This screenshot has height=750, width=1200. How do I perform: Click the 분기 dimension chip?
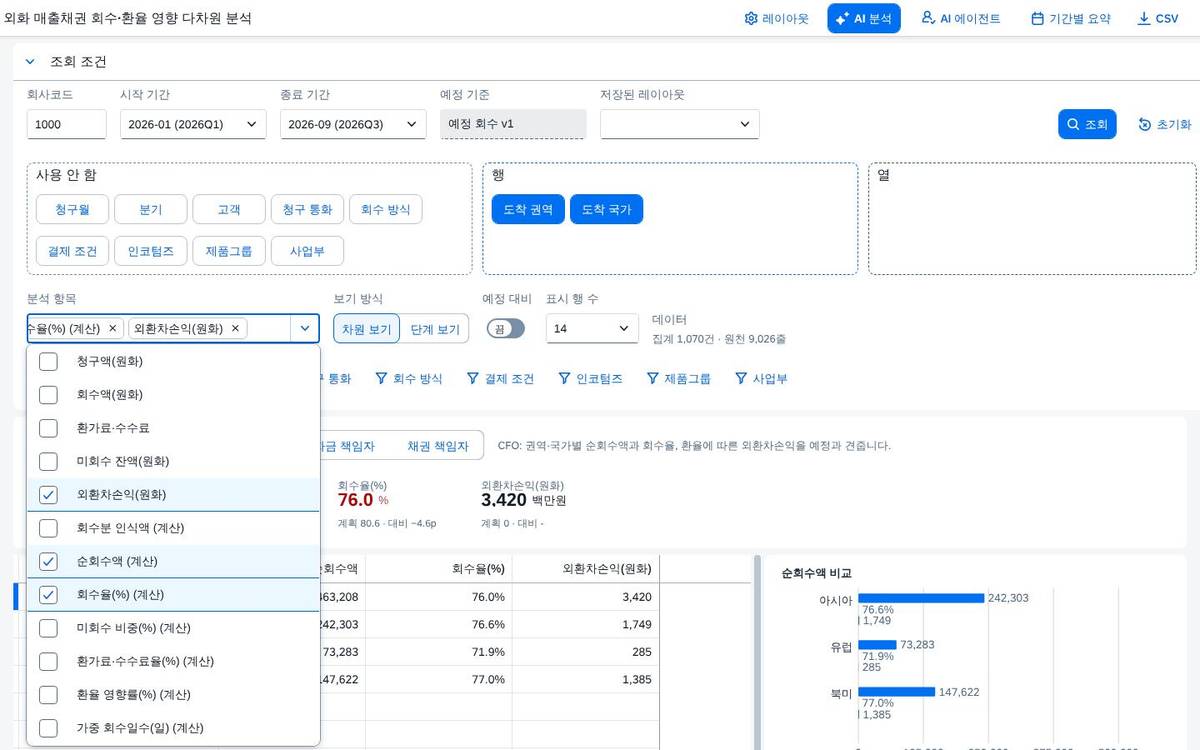click(x=151, y=210)
